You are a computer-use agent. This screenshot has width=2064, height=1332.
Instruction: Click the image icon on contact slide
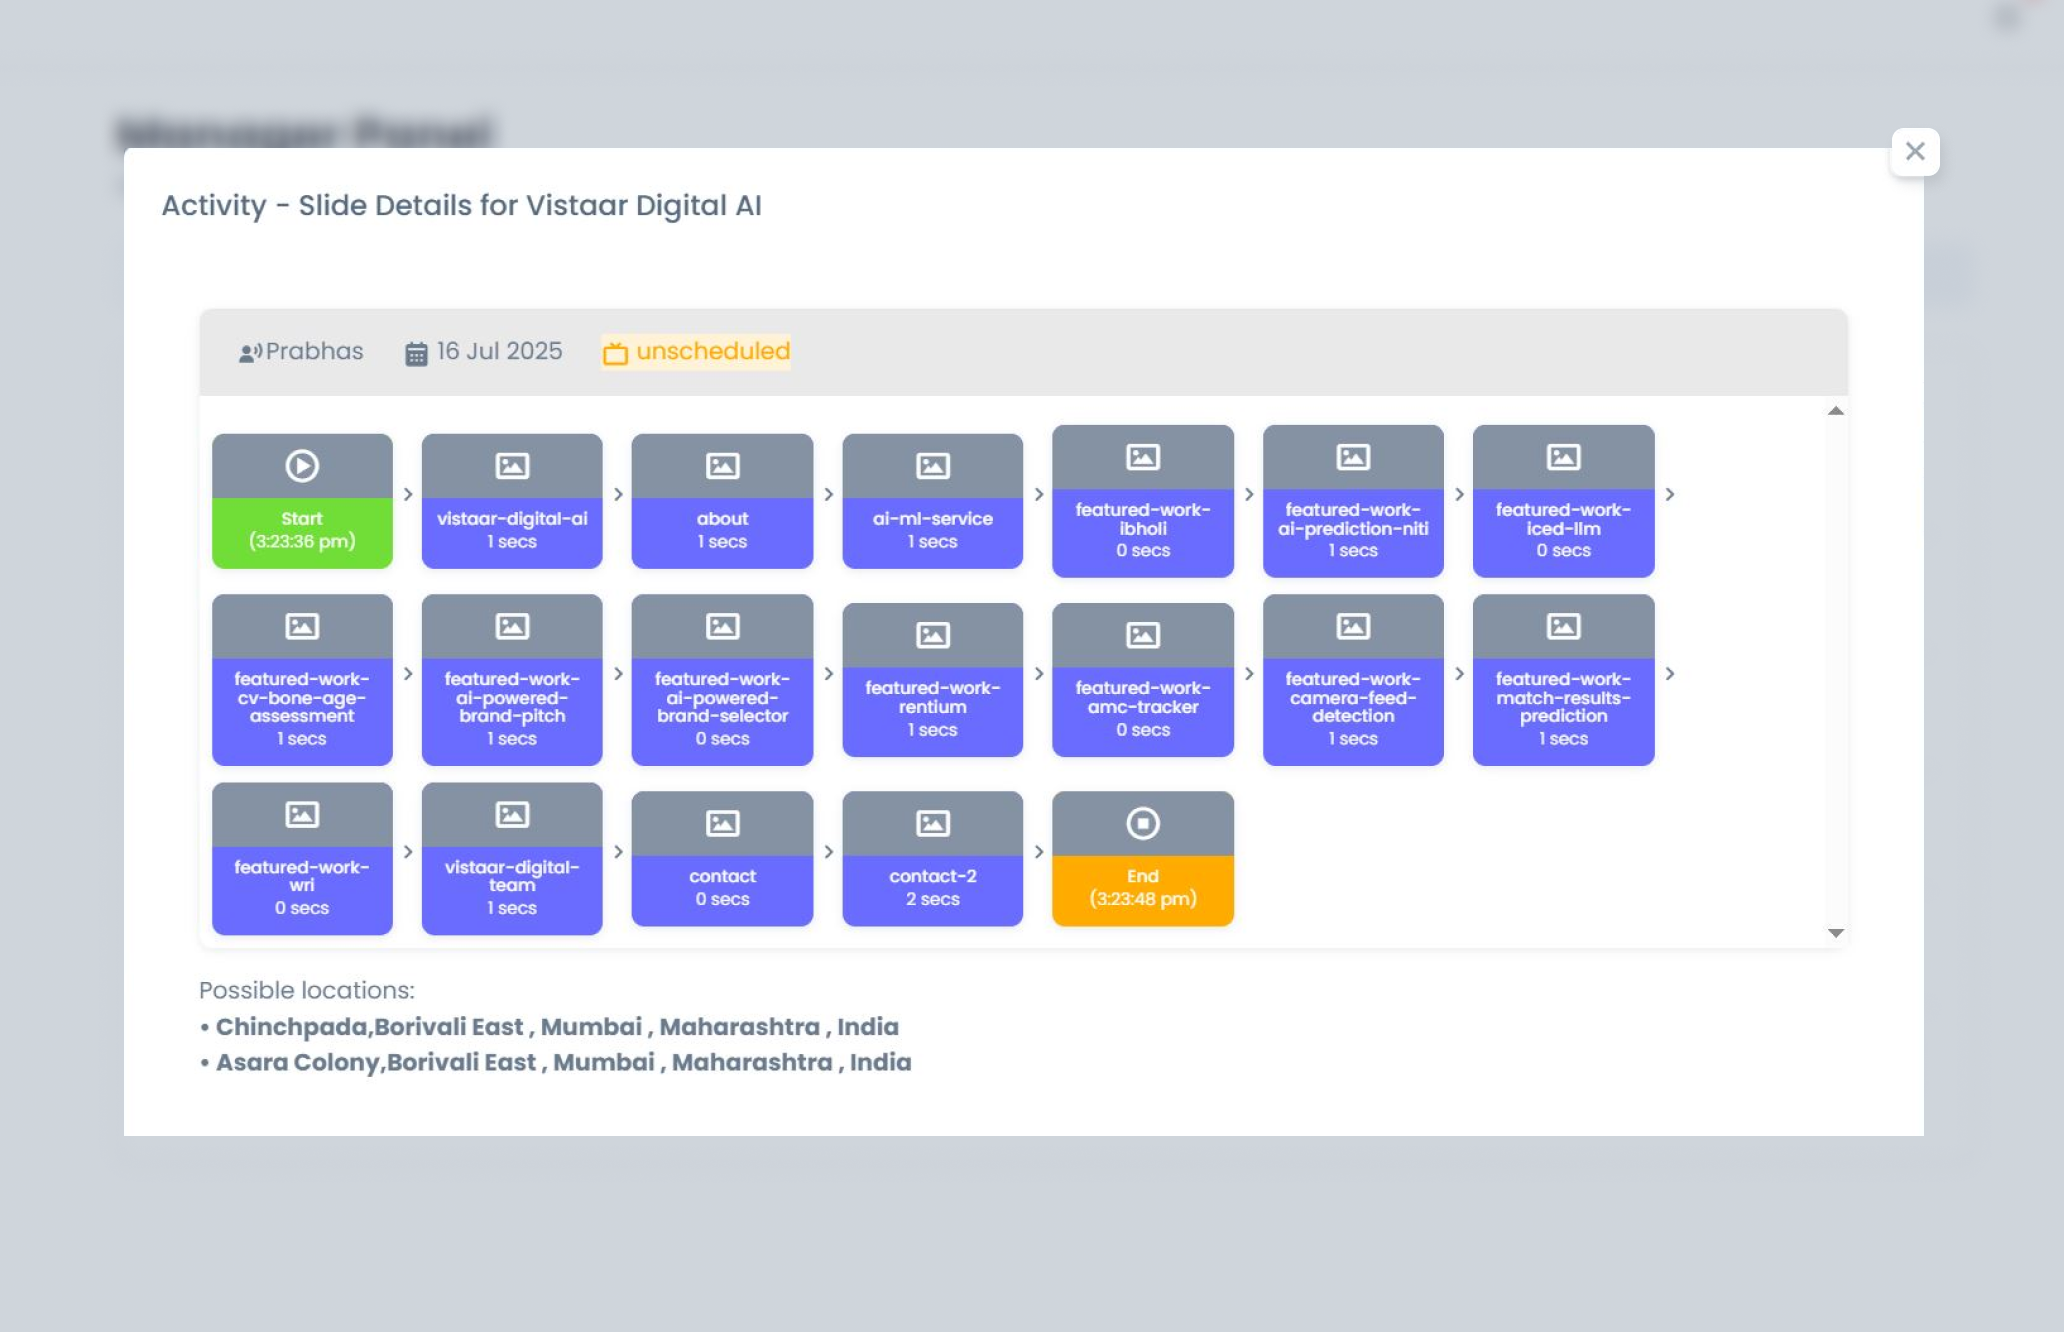[722, 823]
